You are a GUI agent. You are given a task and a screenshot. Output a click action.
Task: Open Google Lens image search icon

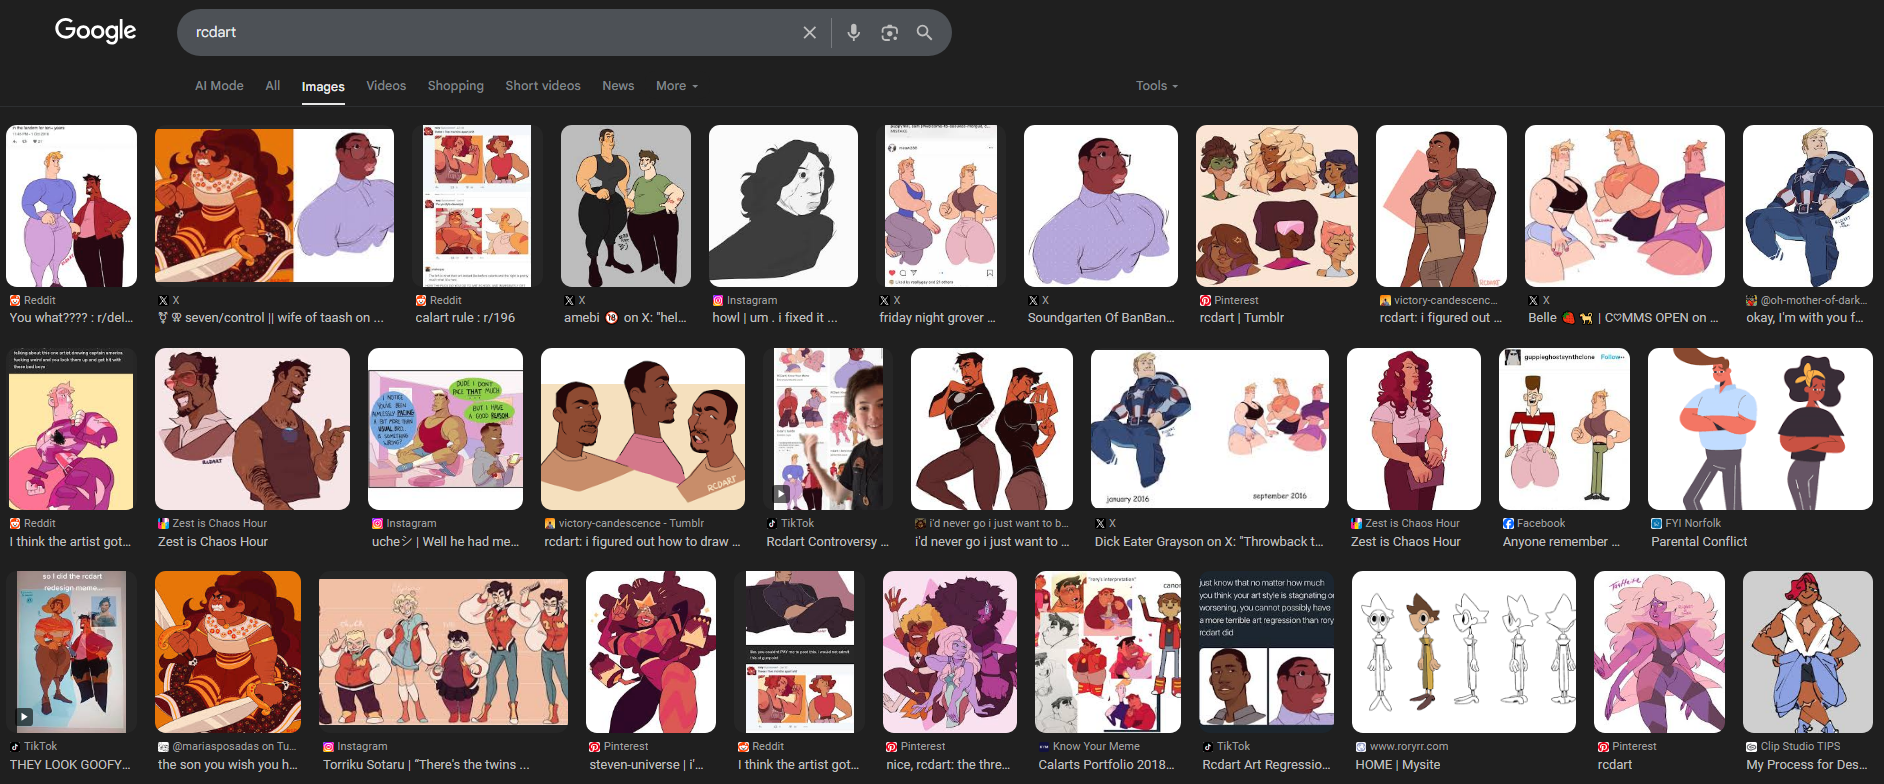click(x=889, y=33)
